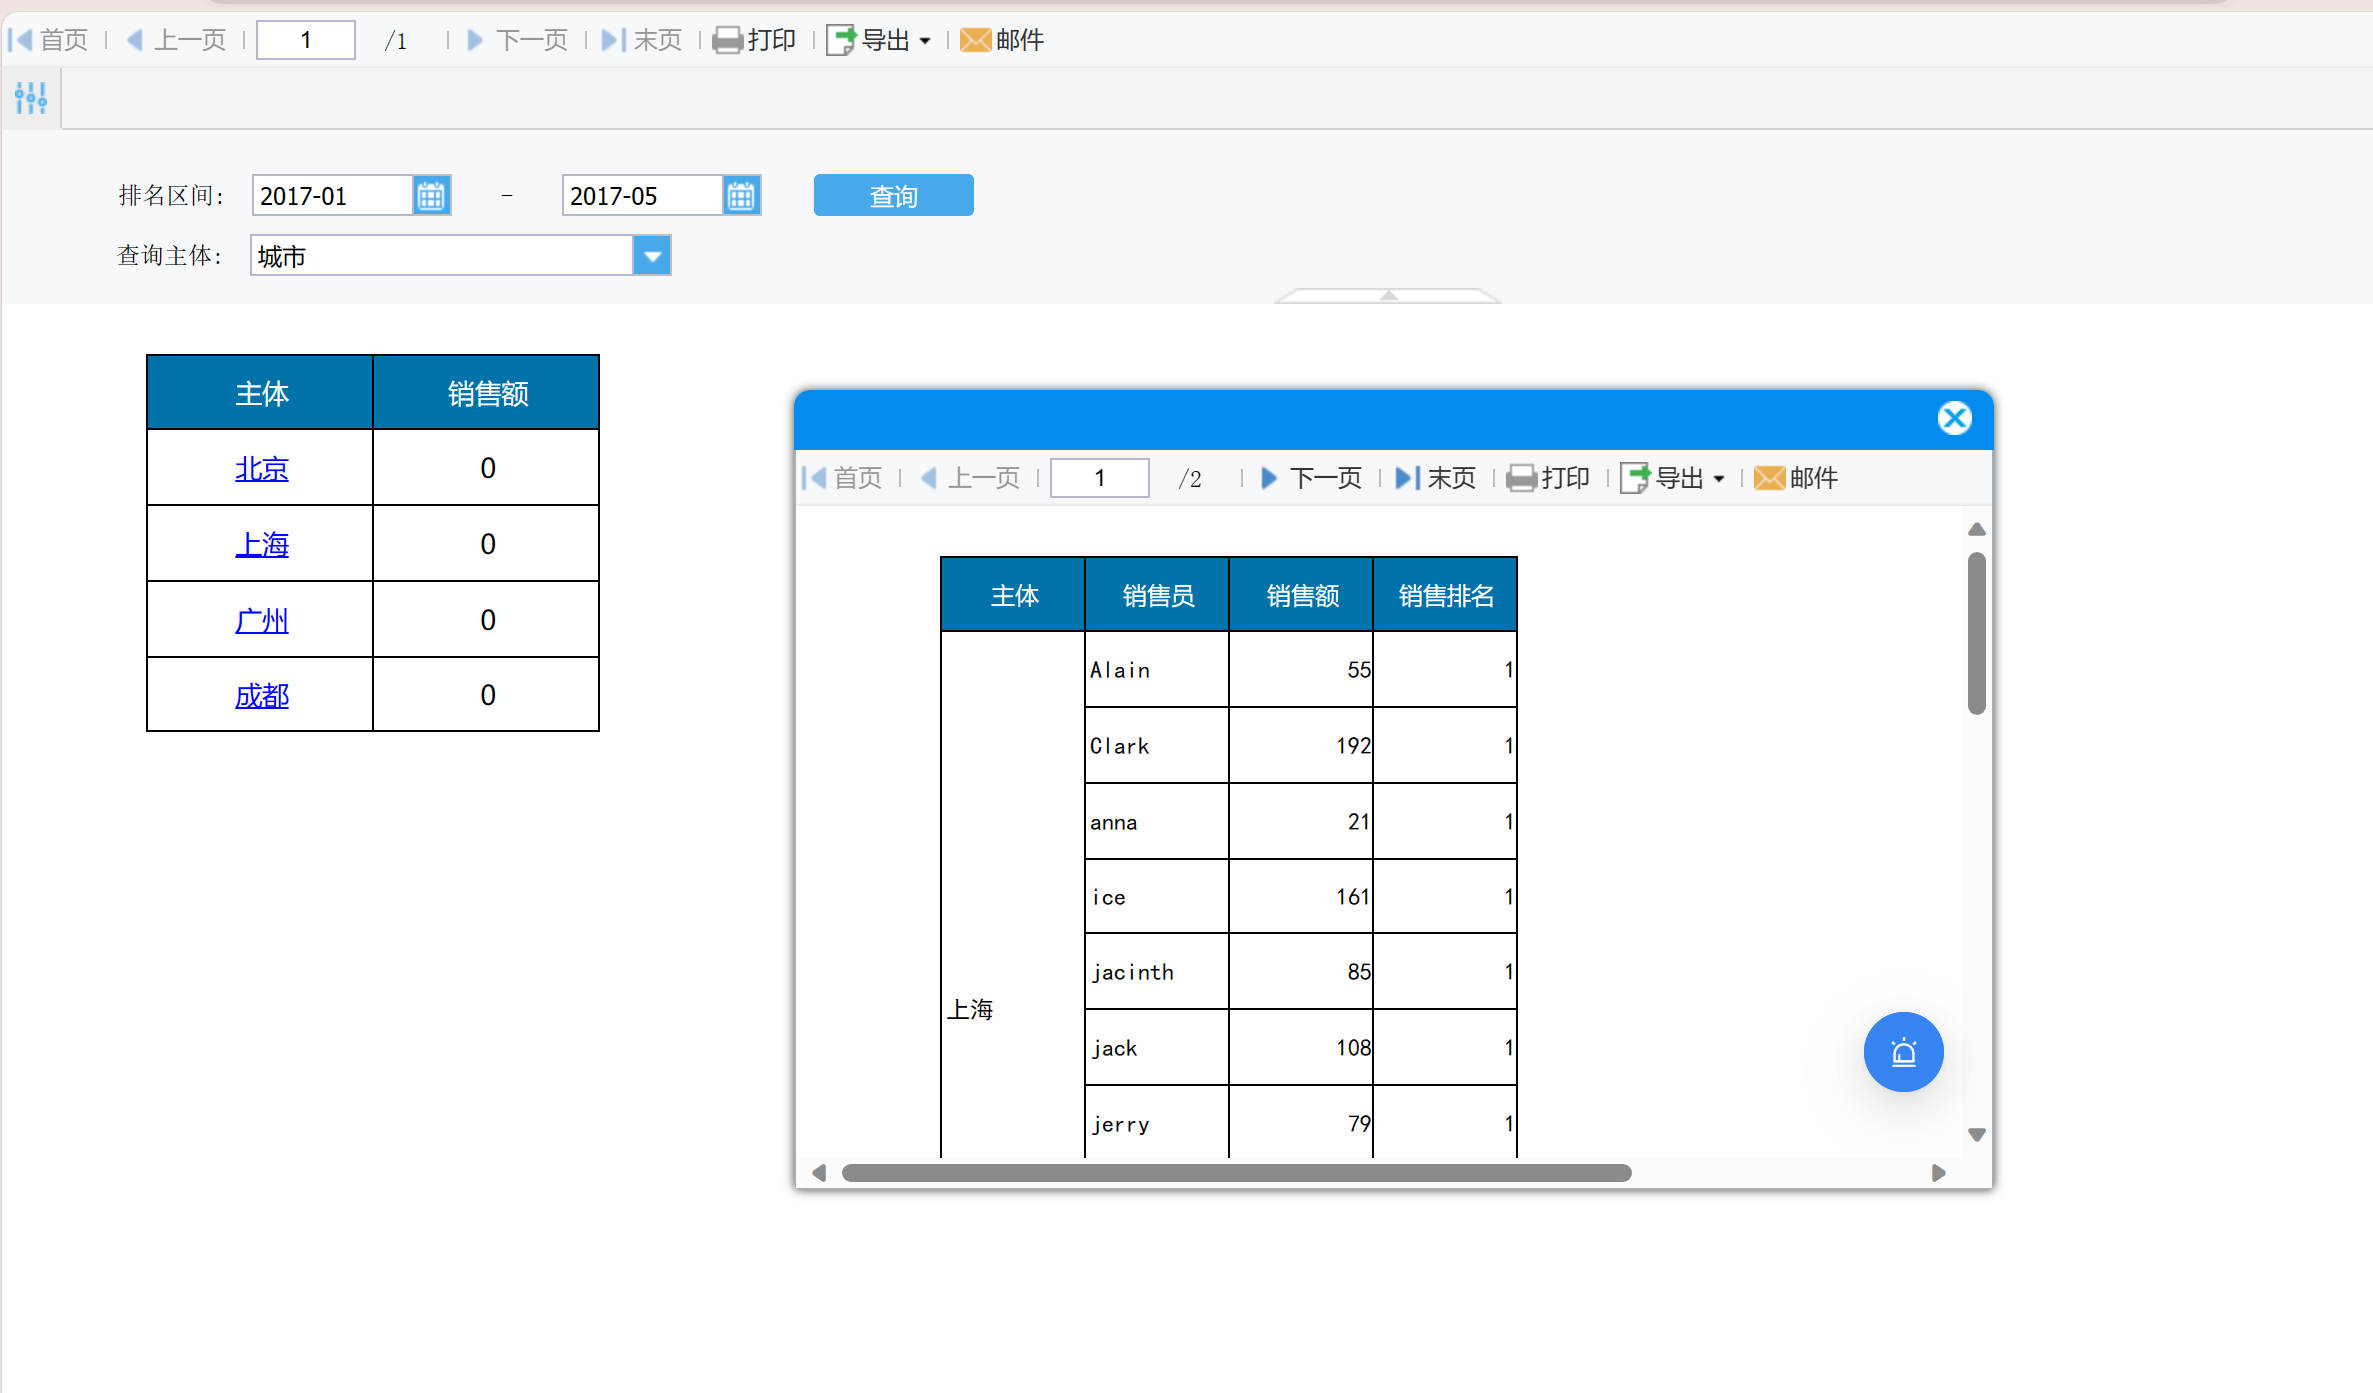Click the popup scroll right arrow
This screenshot has height=1393, width=2373.
tap(1938, 1172)
